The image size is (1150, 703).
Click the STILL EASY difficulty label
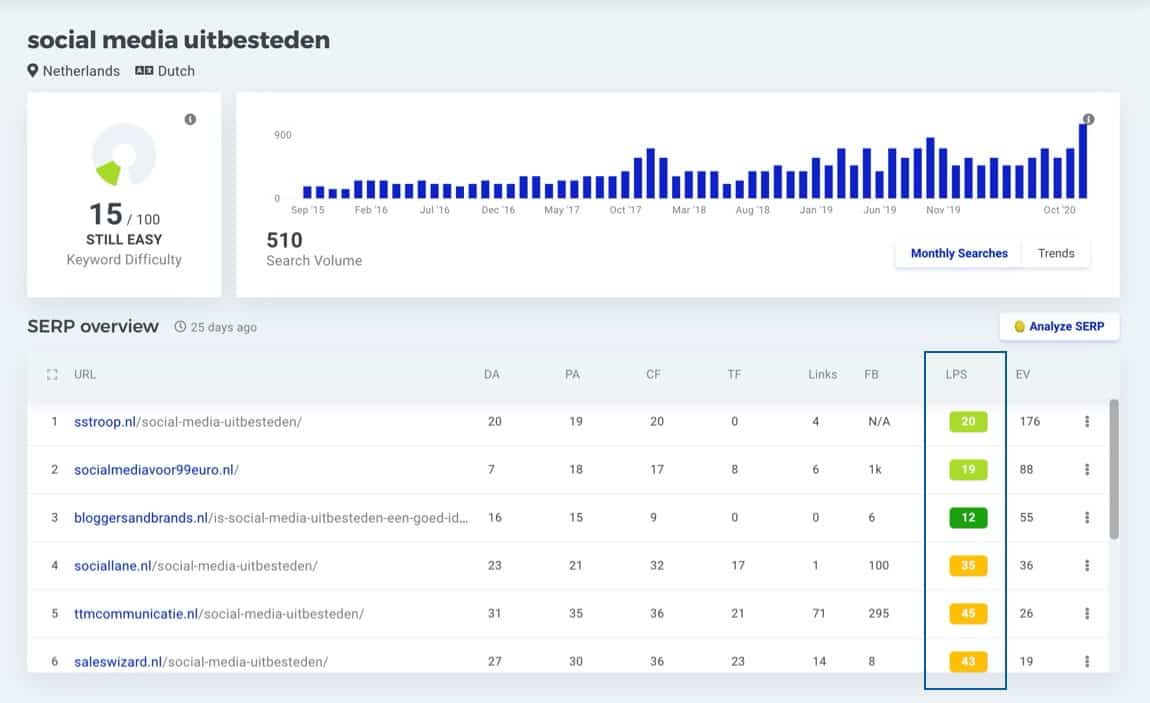tap(124, 240)
